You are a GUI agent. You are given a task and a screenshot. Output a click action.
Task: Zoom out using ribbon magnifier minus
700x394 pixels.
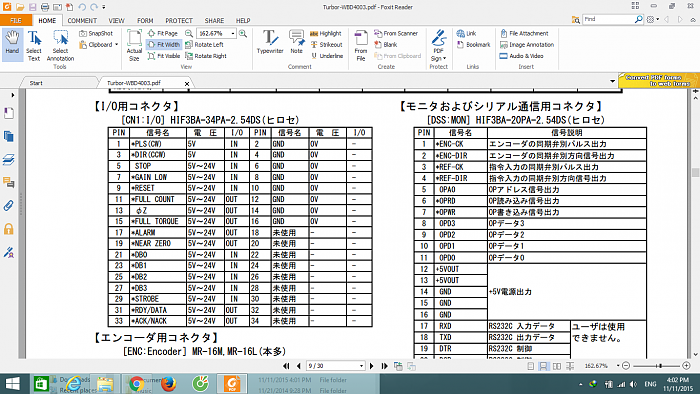189,33
